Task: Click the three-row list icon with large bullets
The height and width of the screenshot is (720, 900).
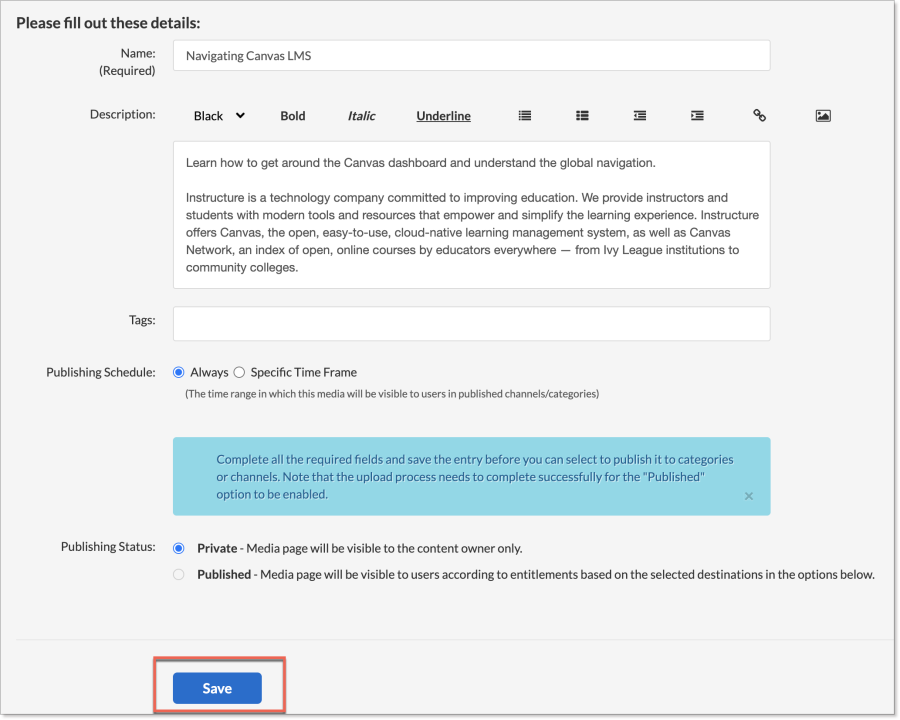Action: tap(582, 116)
